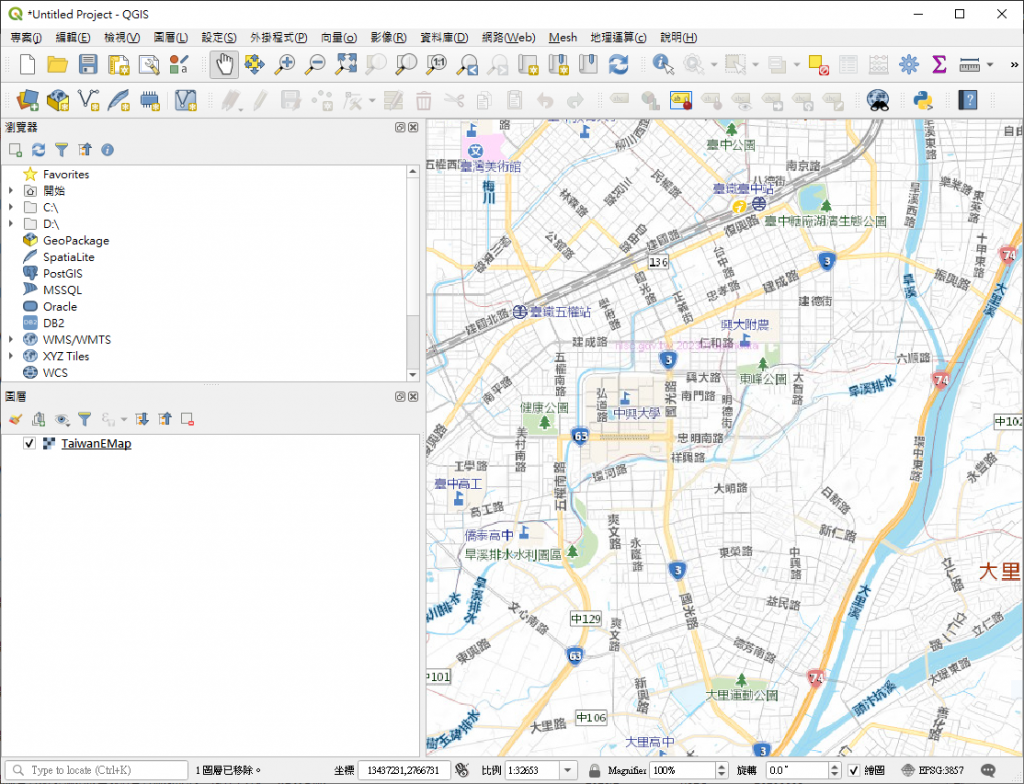Open statistical summary sigma icon

939,64
